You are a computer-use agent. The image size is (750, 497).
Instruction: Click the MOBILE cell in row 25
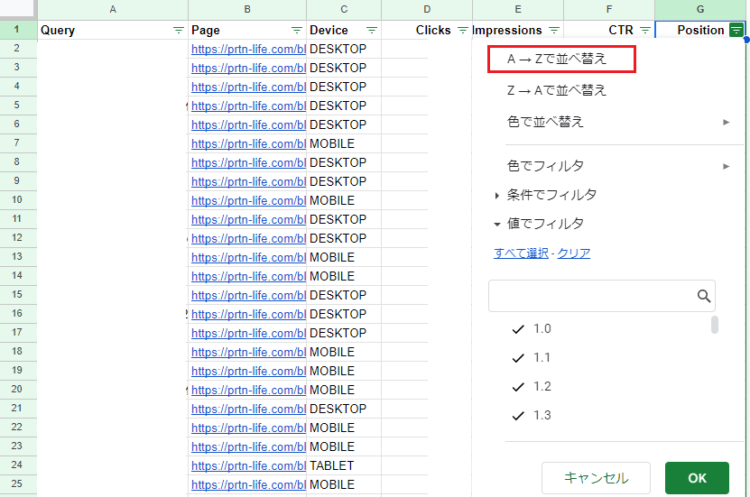344,485
